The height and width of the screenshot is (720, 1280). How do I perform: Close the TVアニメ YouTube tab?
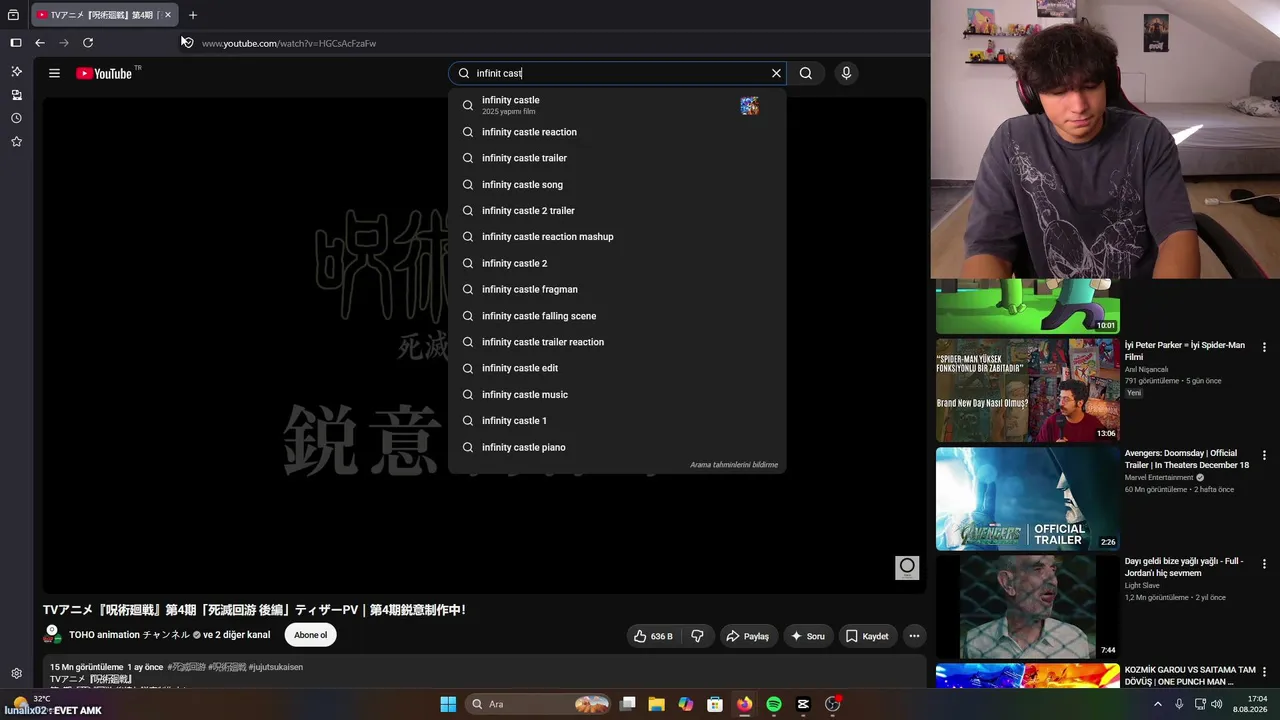[167, 15]
